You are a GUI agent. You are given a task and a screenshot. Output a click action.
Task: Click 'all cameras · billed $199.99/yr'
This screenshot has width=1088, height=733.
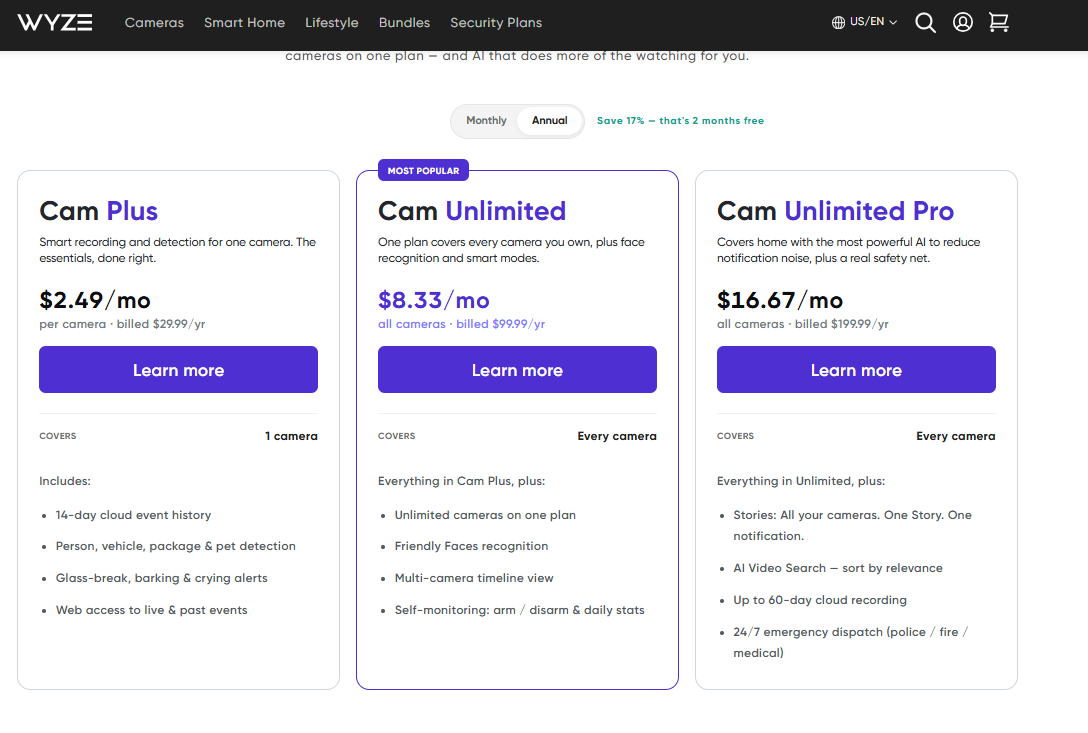[x=803, y=324]
